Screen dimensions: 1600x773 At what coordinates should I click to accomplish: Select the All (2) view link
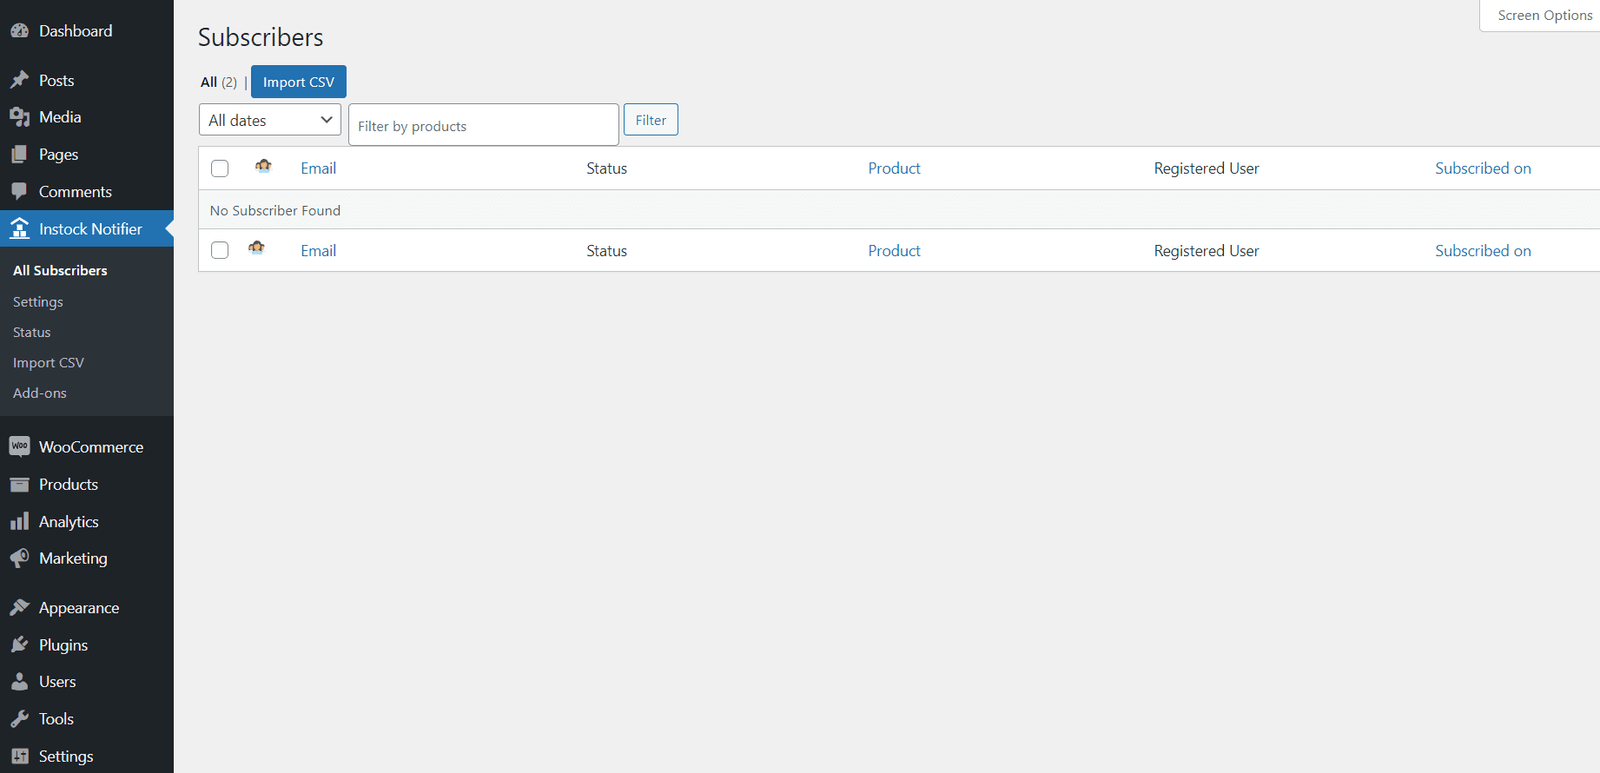point(219,82)
